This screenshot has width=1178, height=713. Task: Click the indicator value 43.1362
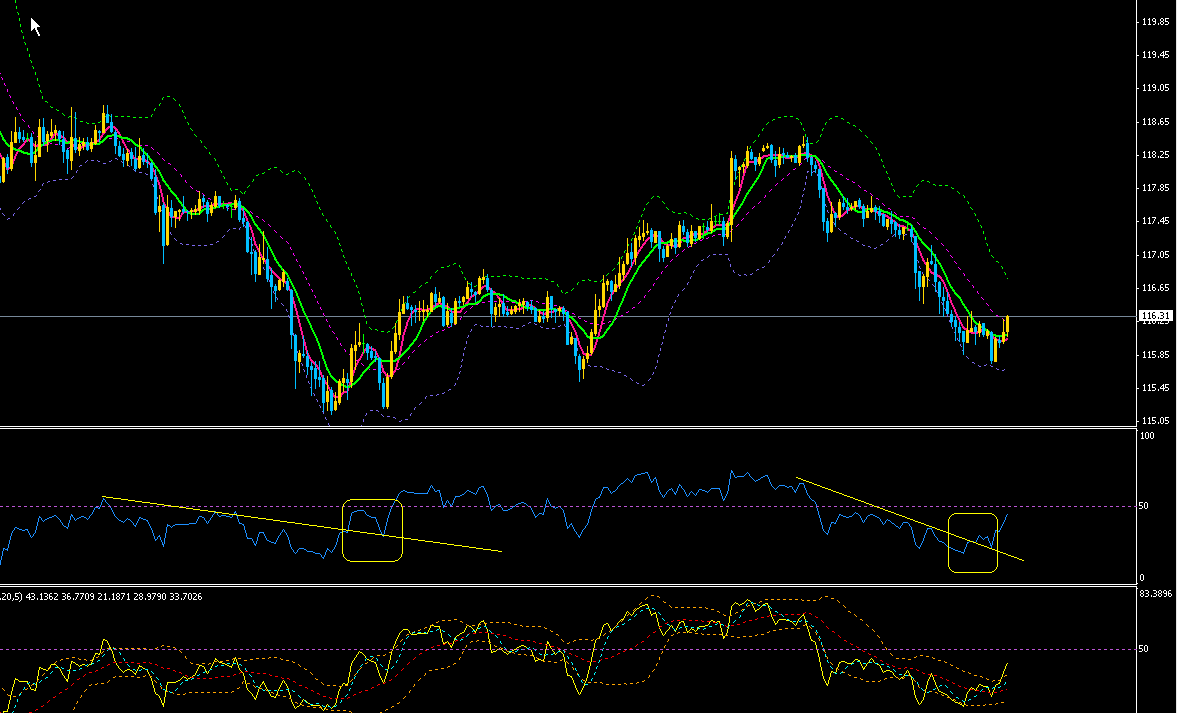pyautogui.click(x=42, y=597)
